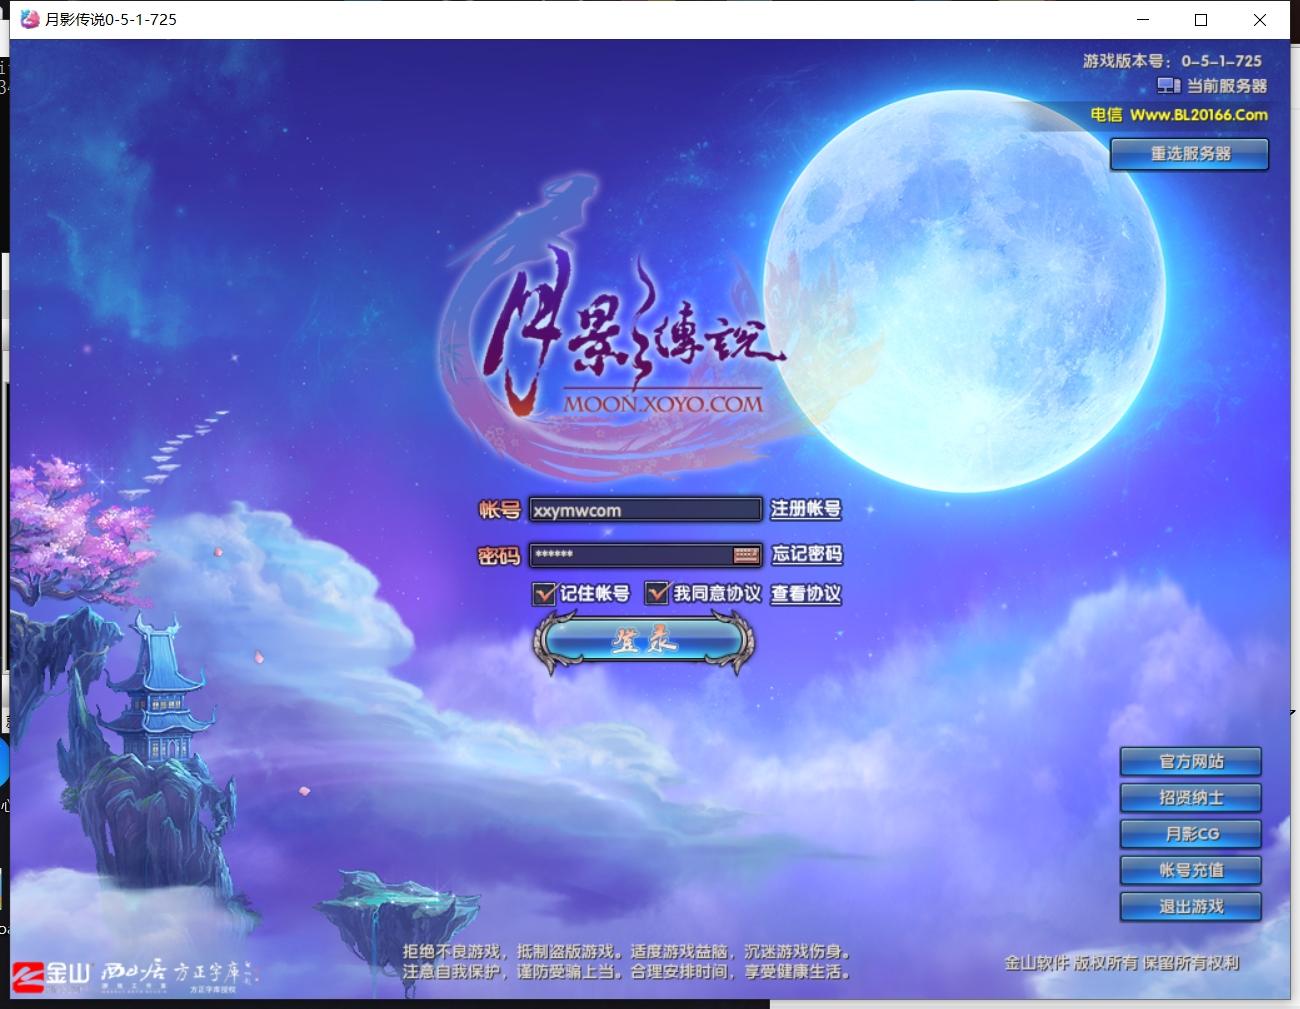
Task: Open the 月影CG cinematic button
Action: click(1191, 834)
